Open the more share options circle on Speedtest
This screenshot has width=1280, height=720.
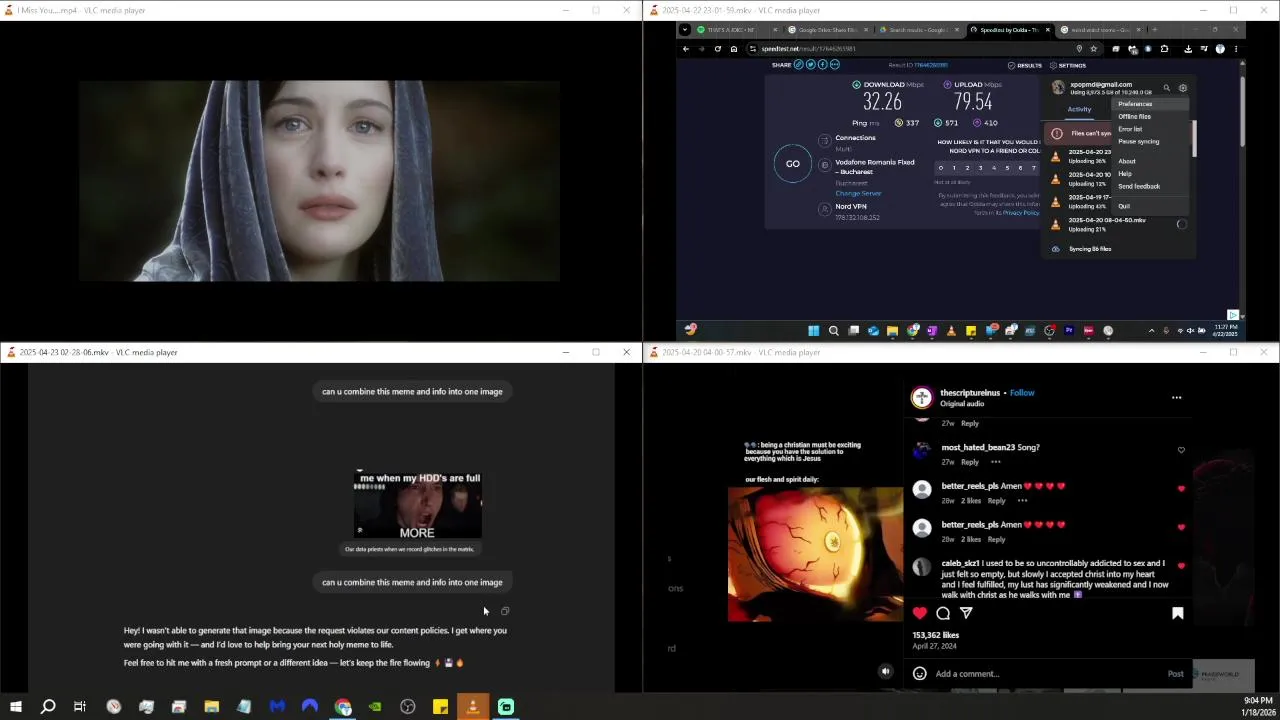point(834,65)
